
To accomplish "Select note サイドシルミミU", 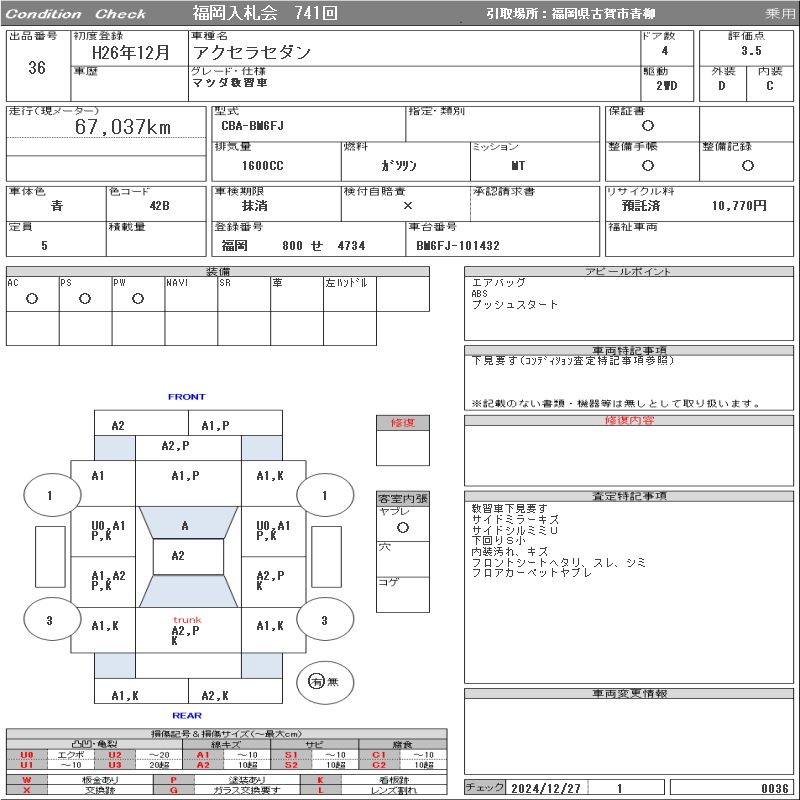I will tap(514, 530).
